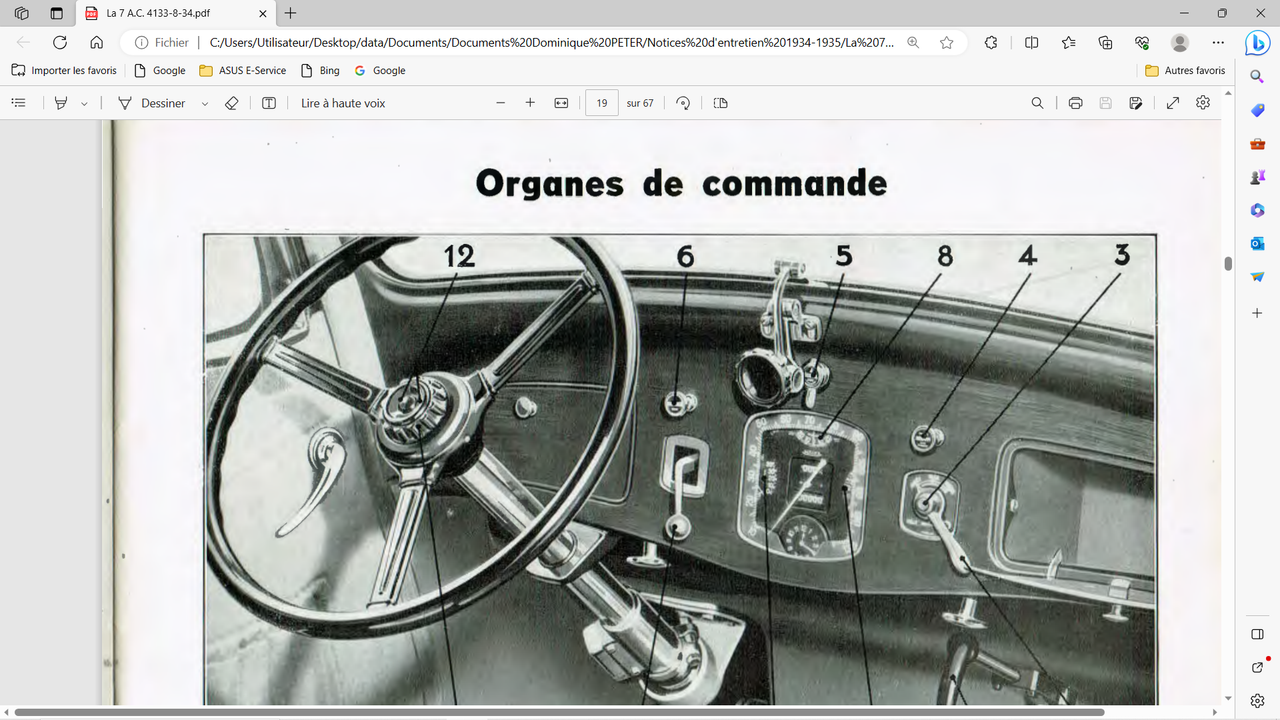
Task: Click the Fichier site info label
Action: click(162, 43)
